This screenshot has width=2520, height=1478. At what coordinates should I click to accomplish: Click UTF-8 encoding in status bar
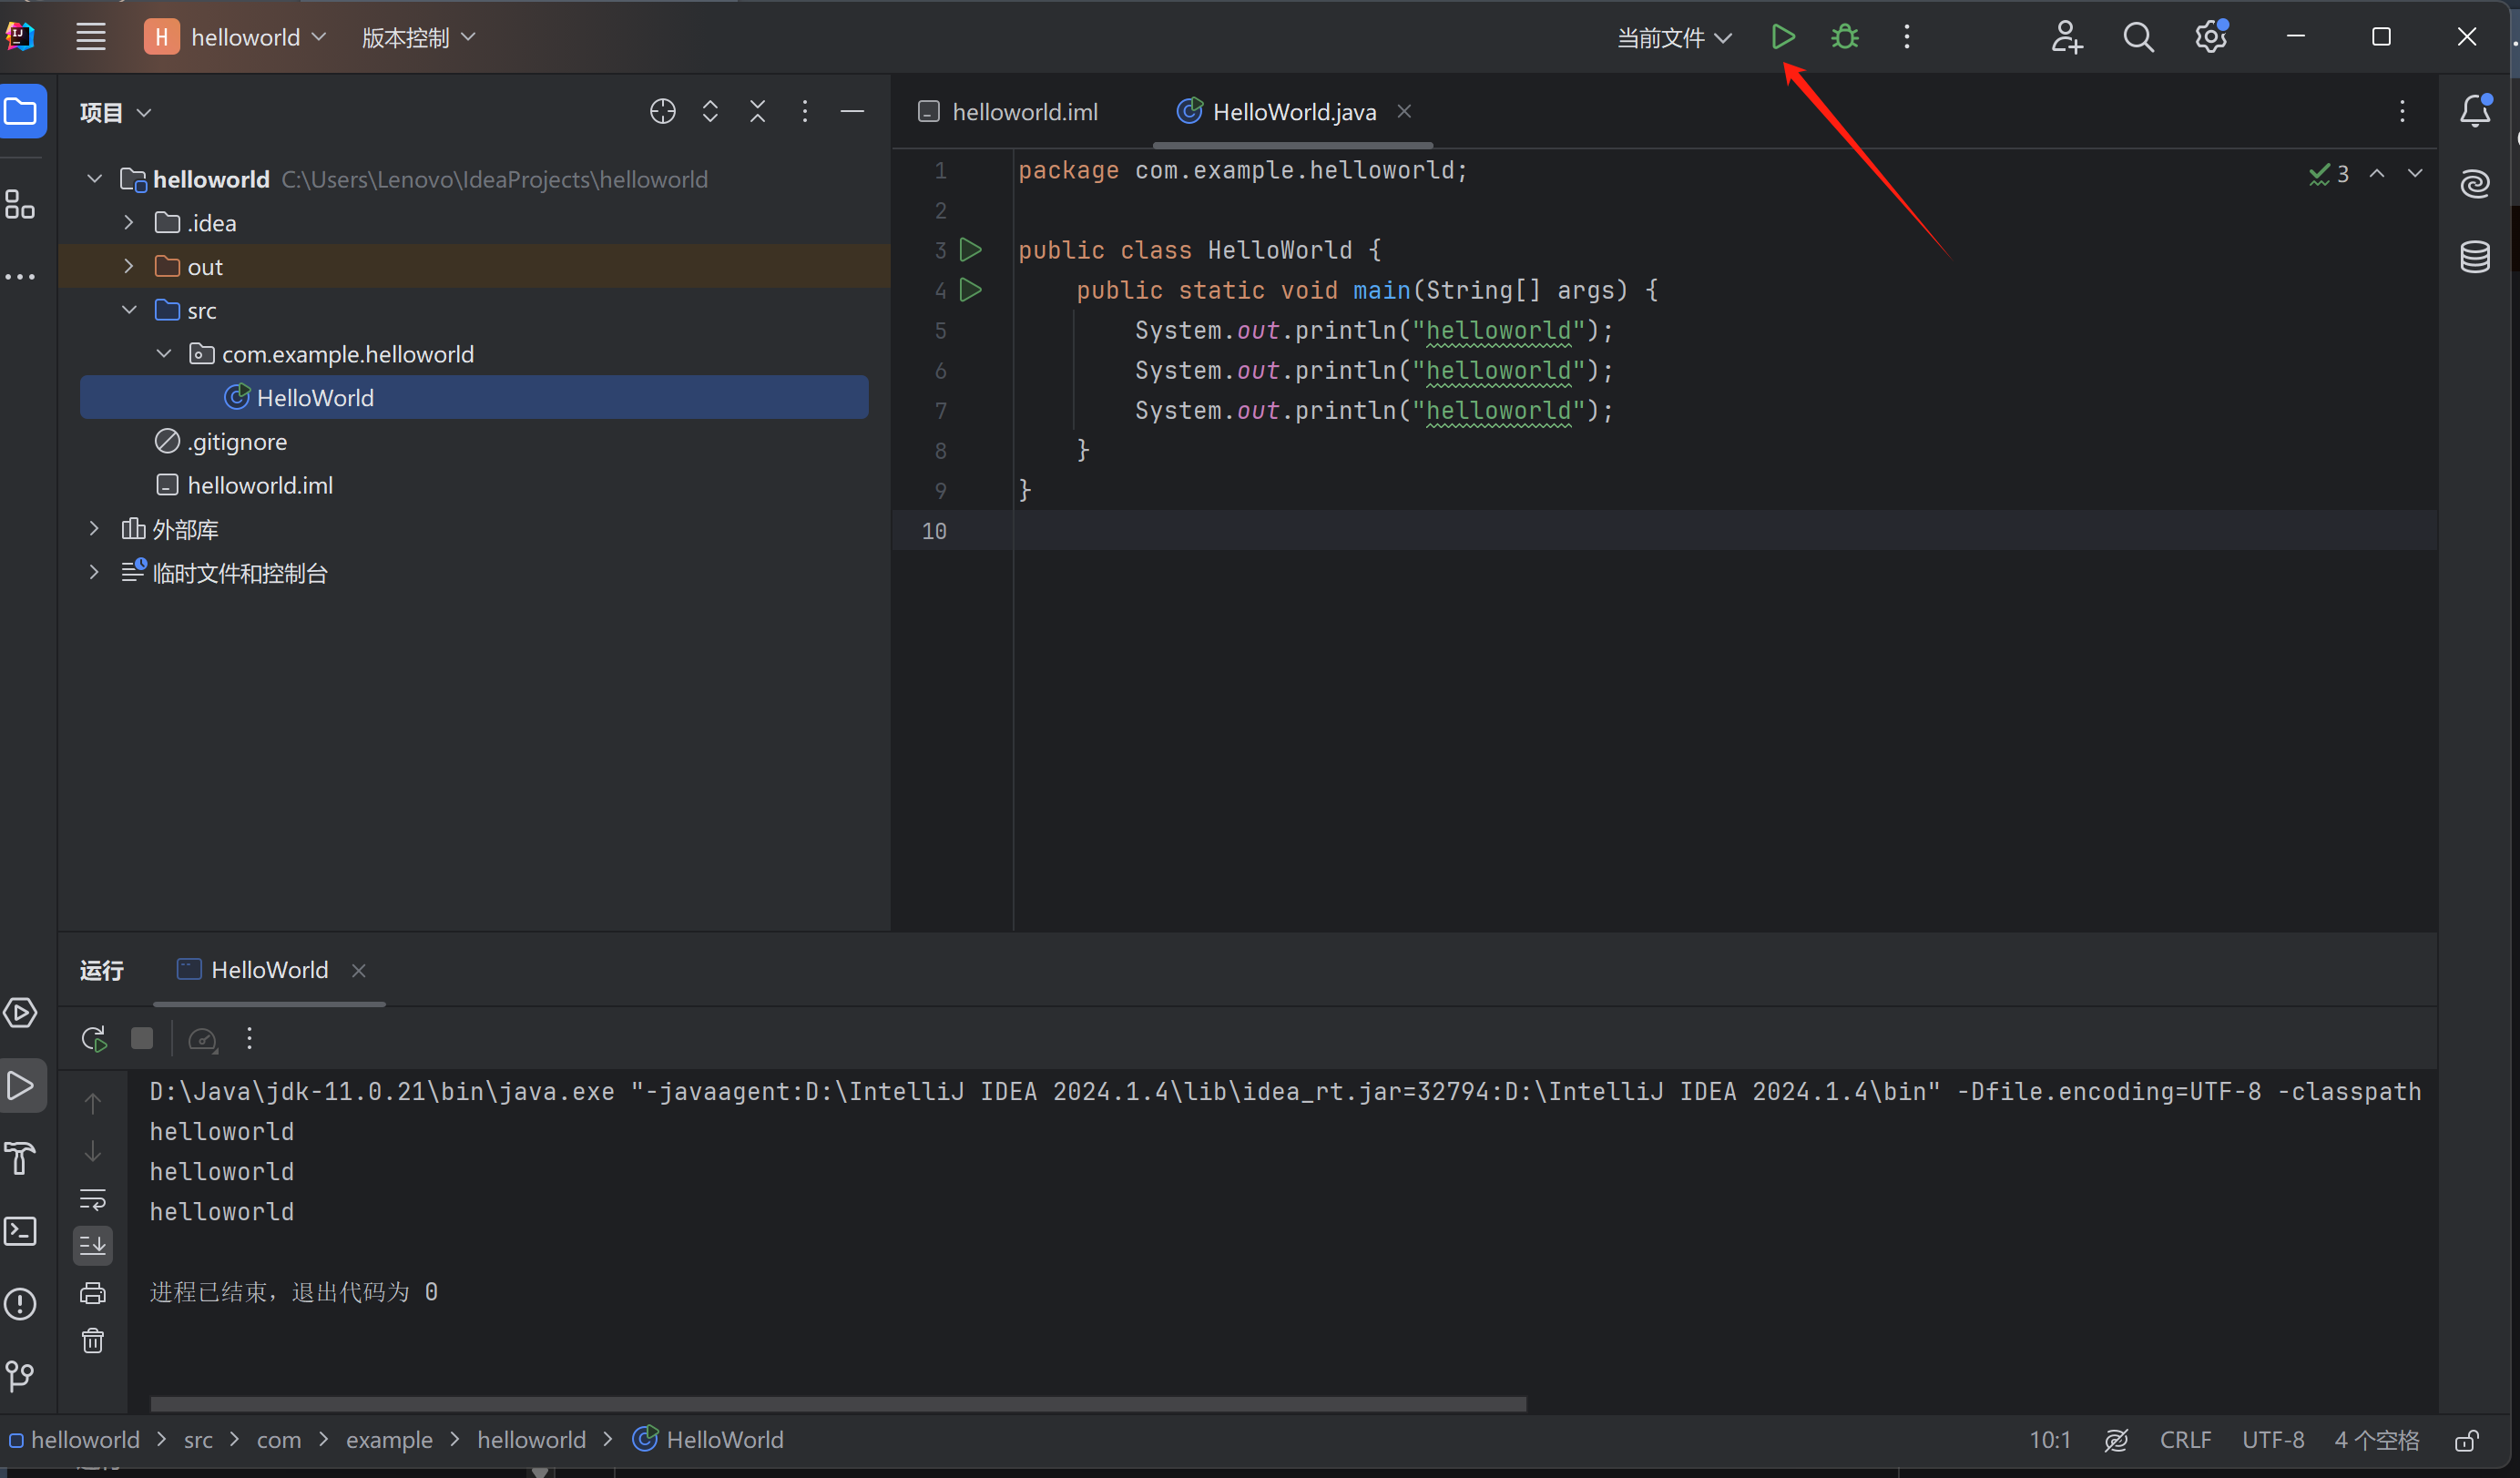2272,1440
